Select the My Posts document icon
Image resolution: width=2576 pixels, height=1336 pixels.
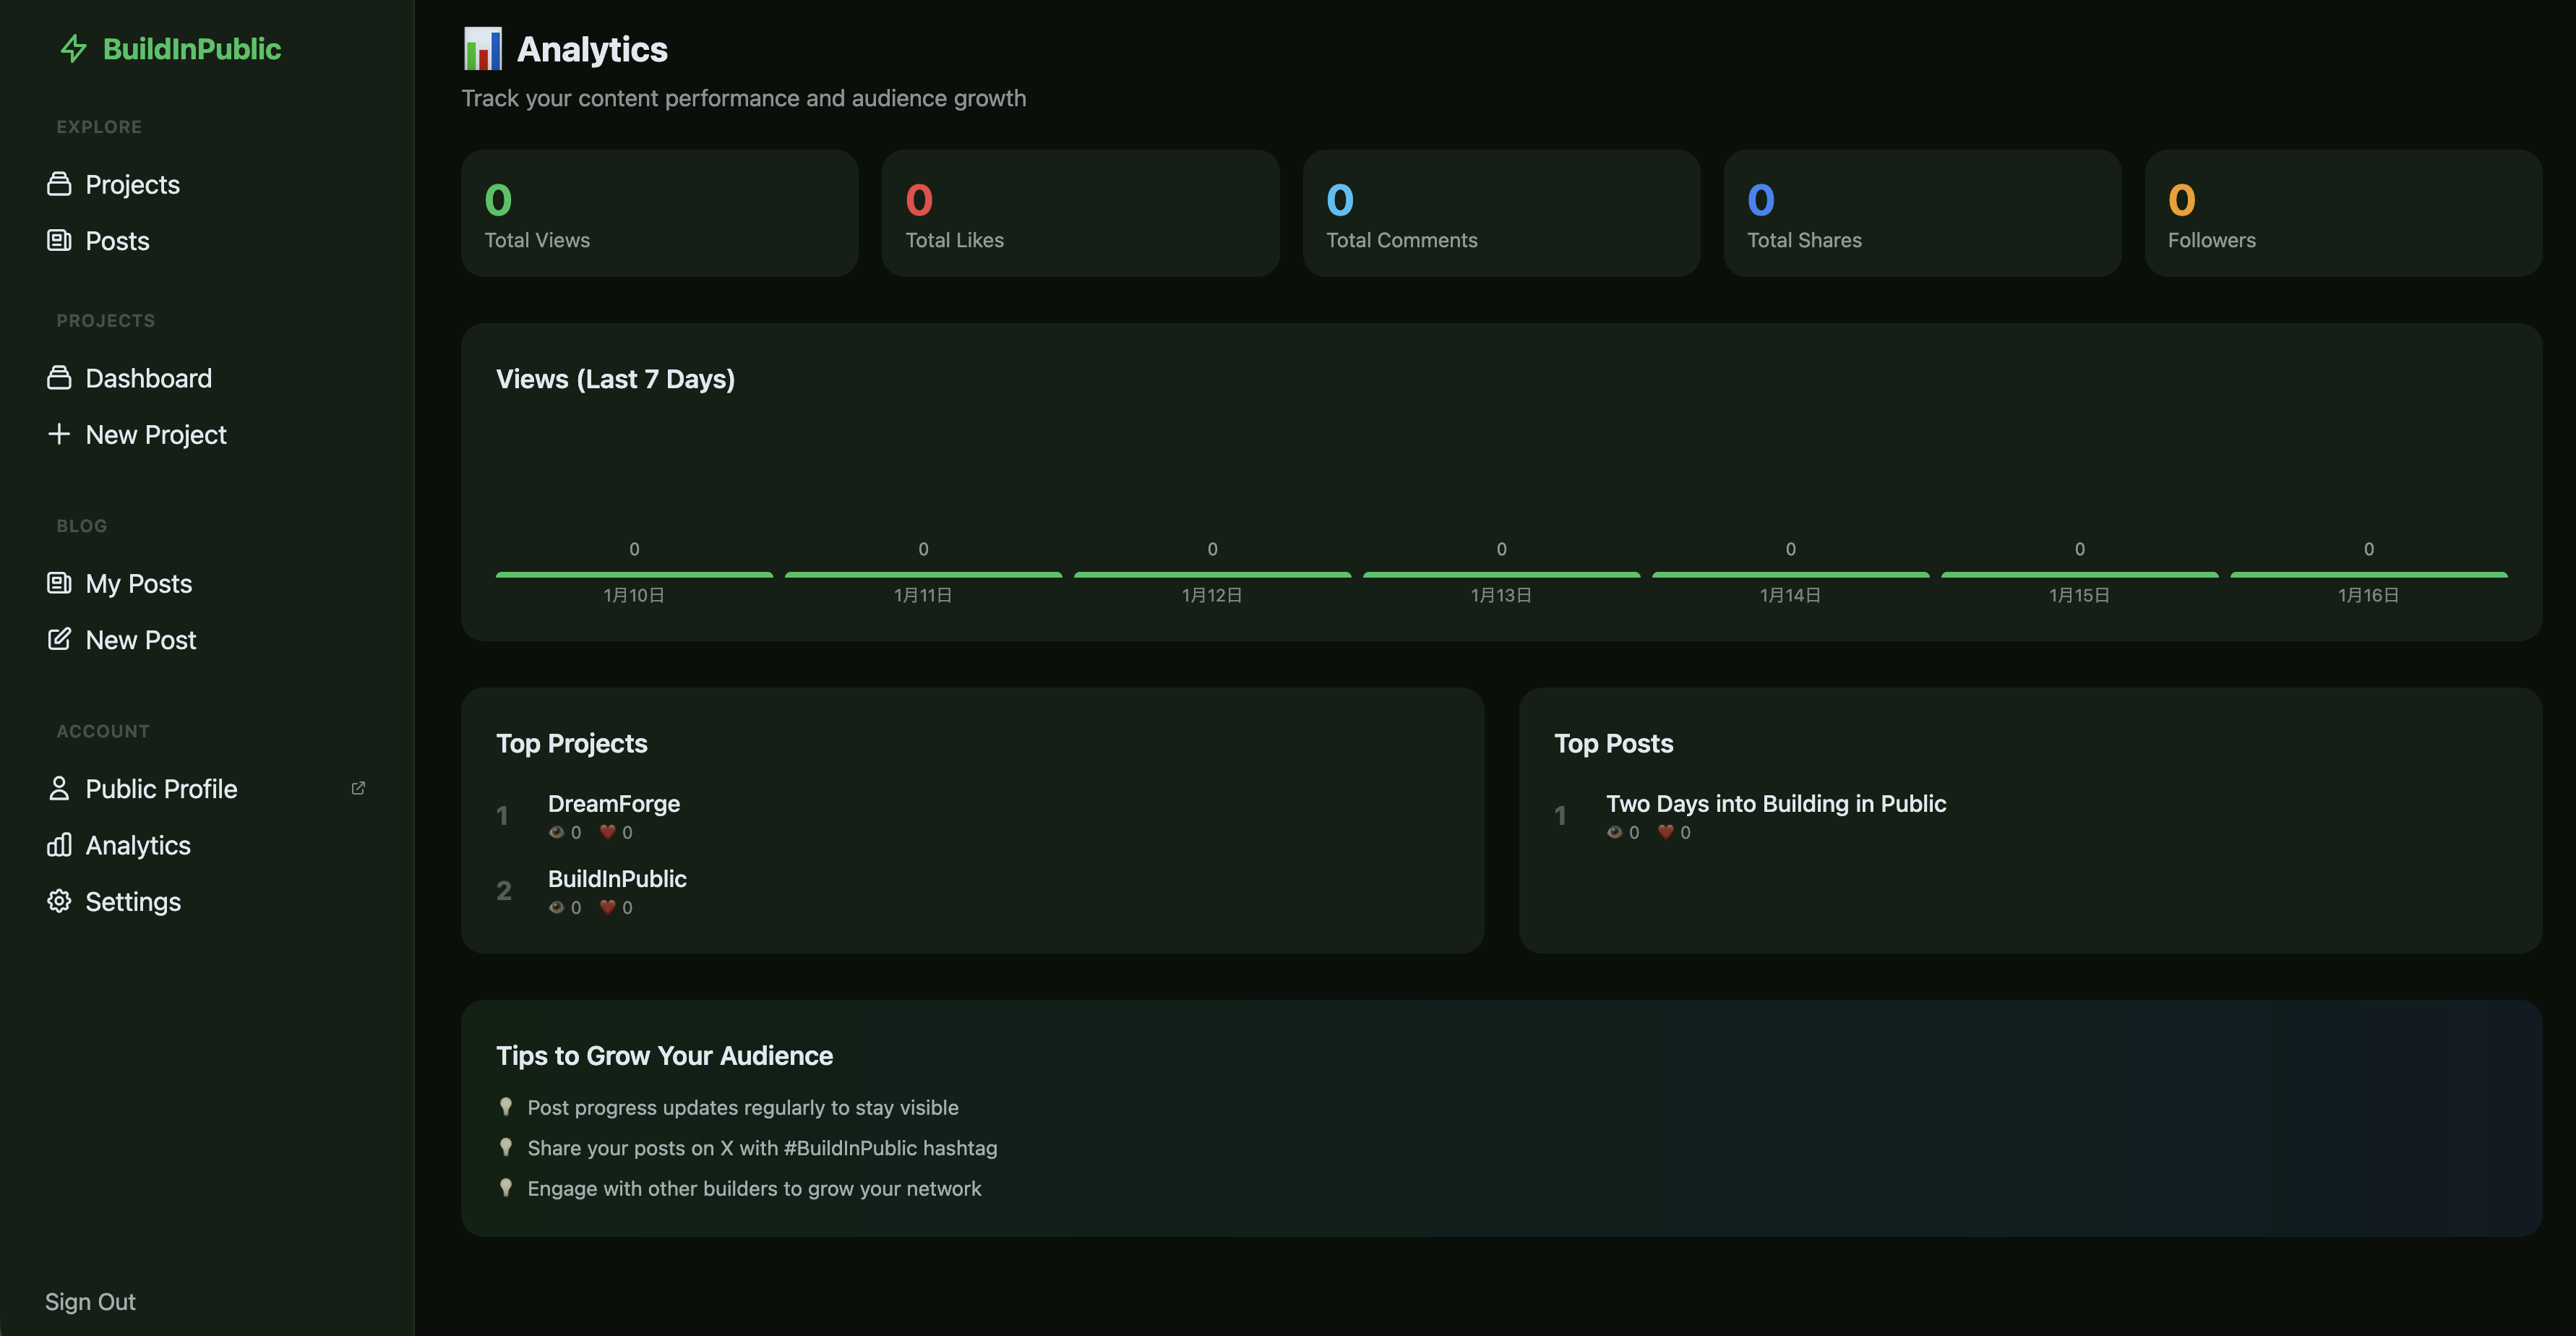[59, 583]
